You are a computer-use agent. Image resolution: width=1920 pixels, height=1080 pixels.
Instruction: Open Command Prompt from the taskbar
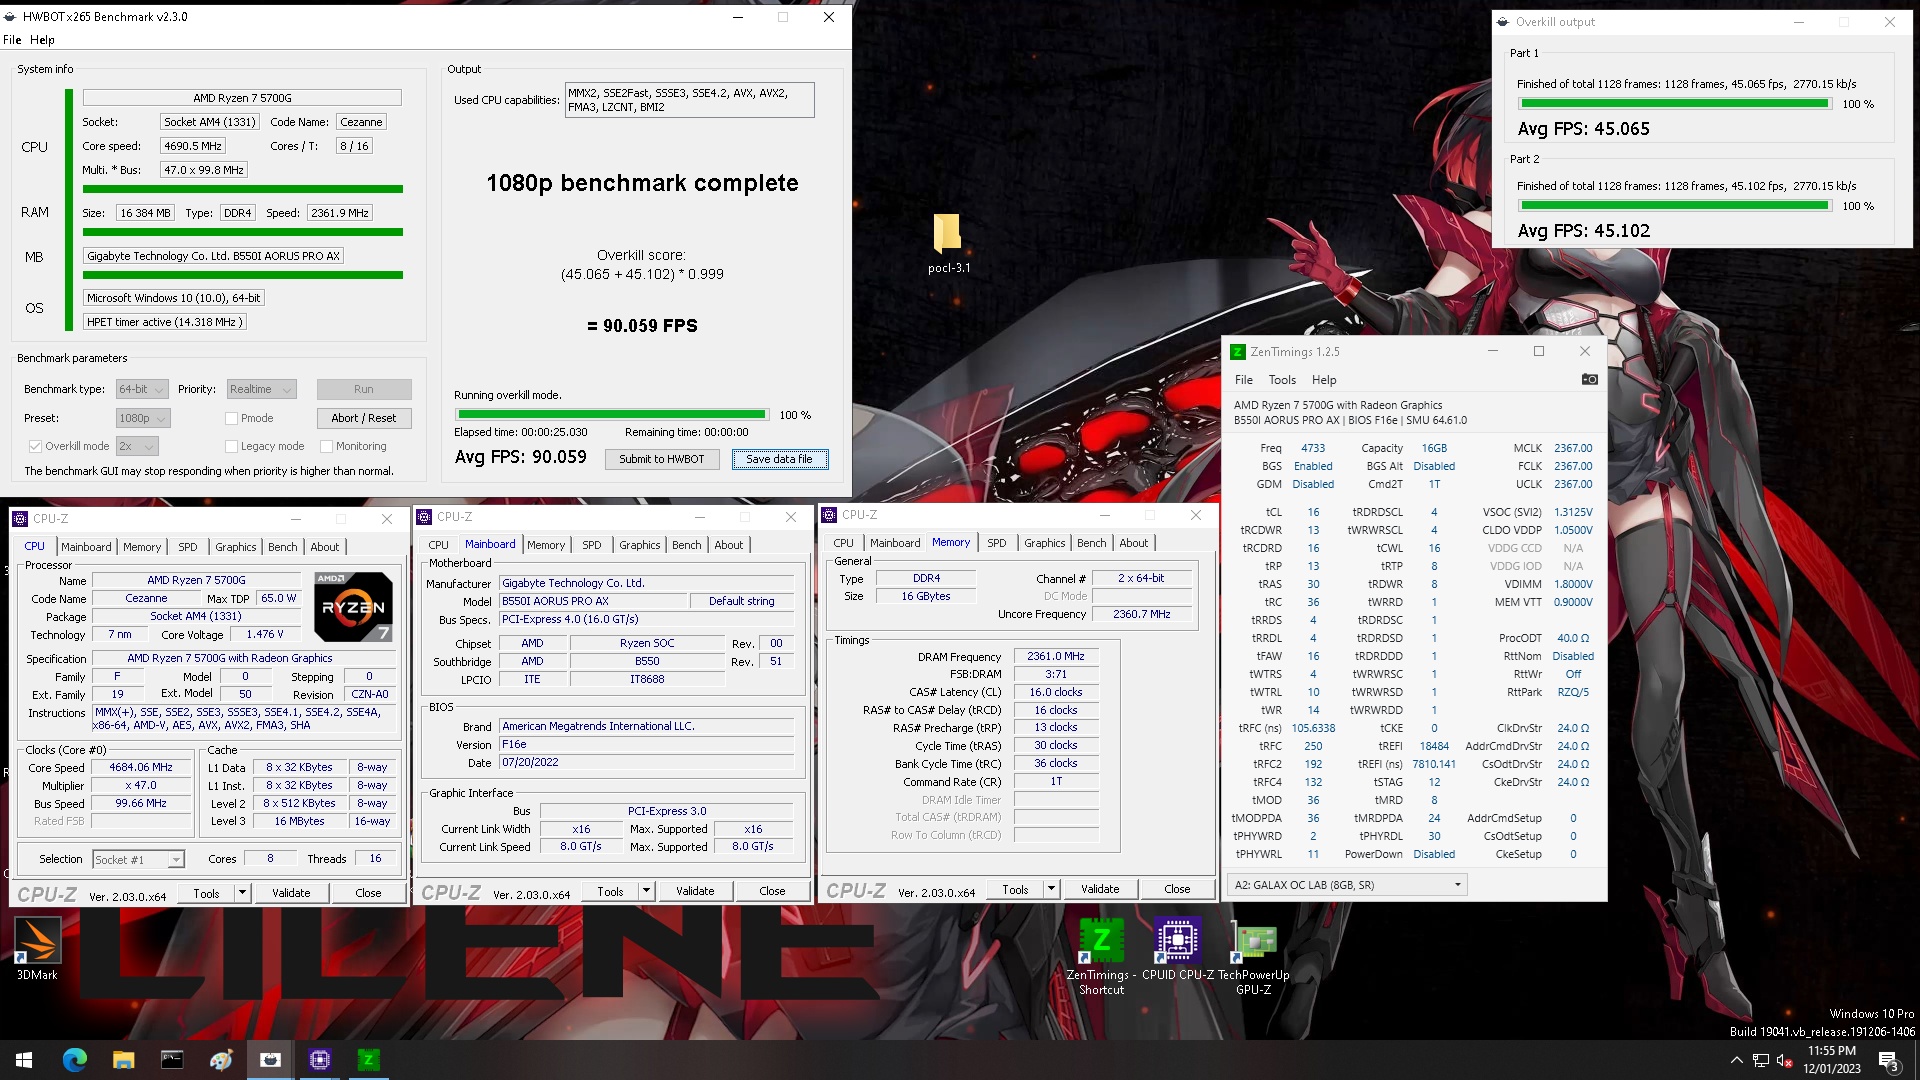click(x=172, y=1060)
